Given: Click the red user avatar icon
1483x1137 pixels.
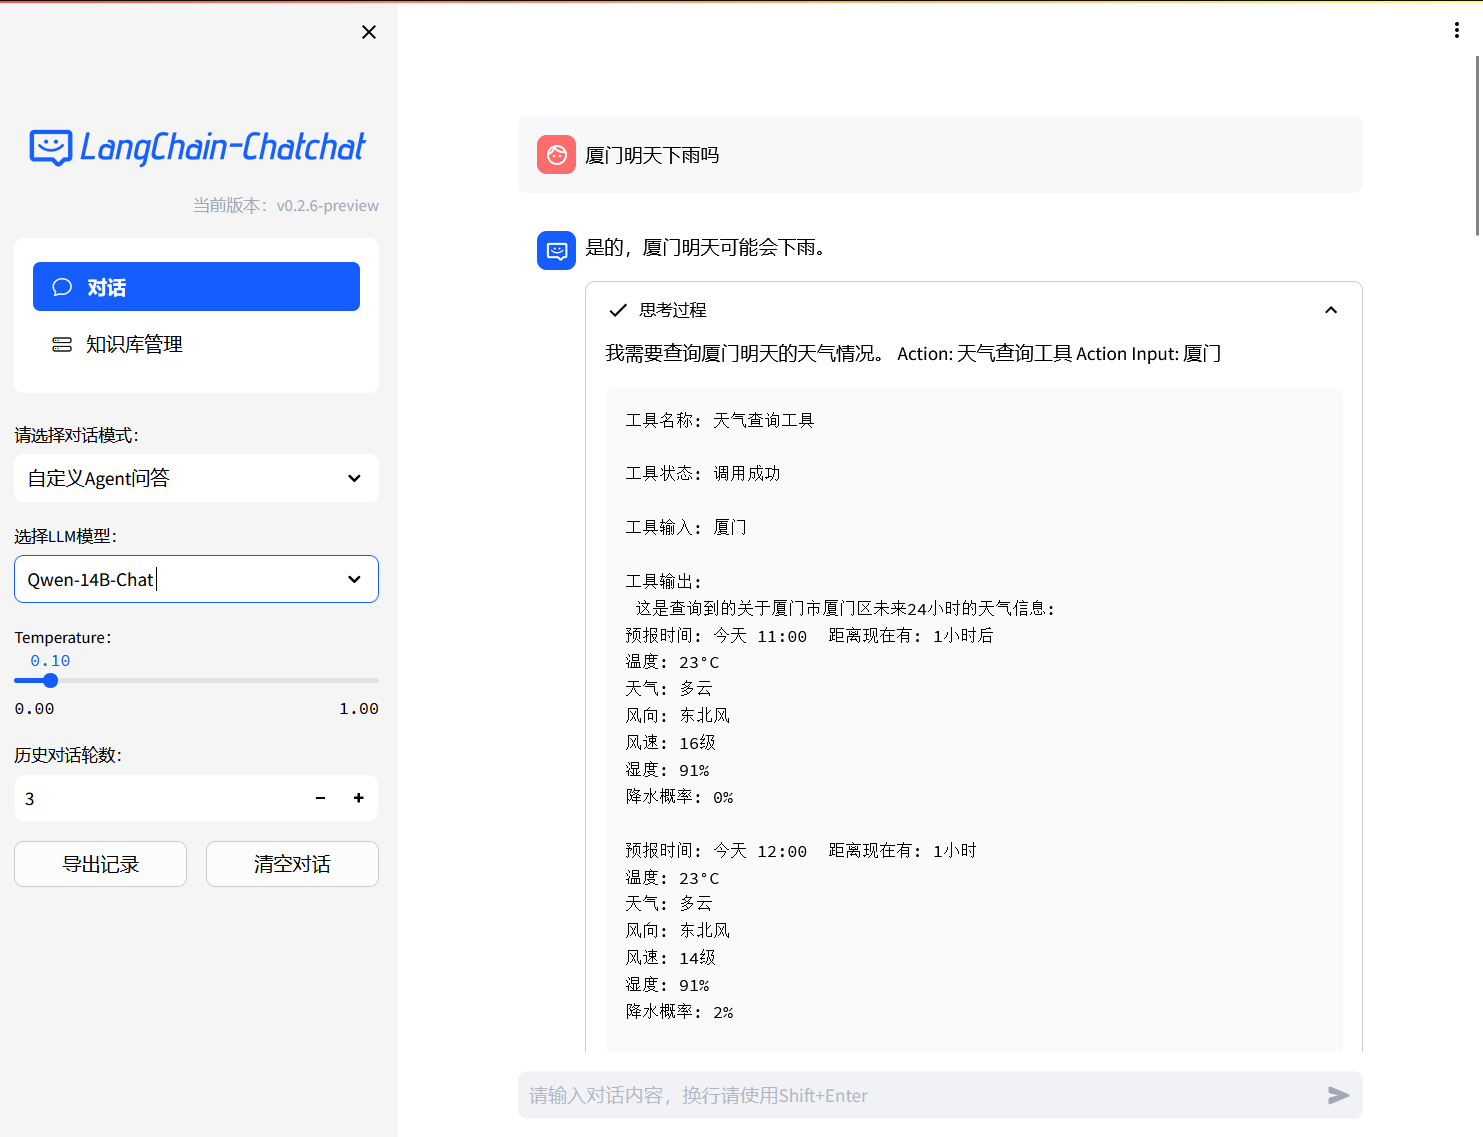Looking at the screenshot, I should (x=556, y=155).
